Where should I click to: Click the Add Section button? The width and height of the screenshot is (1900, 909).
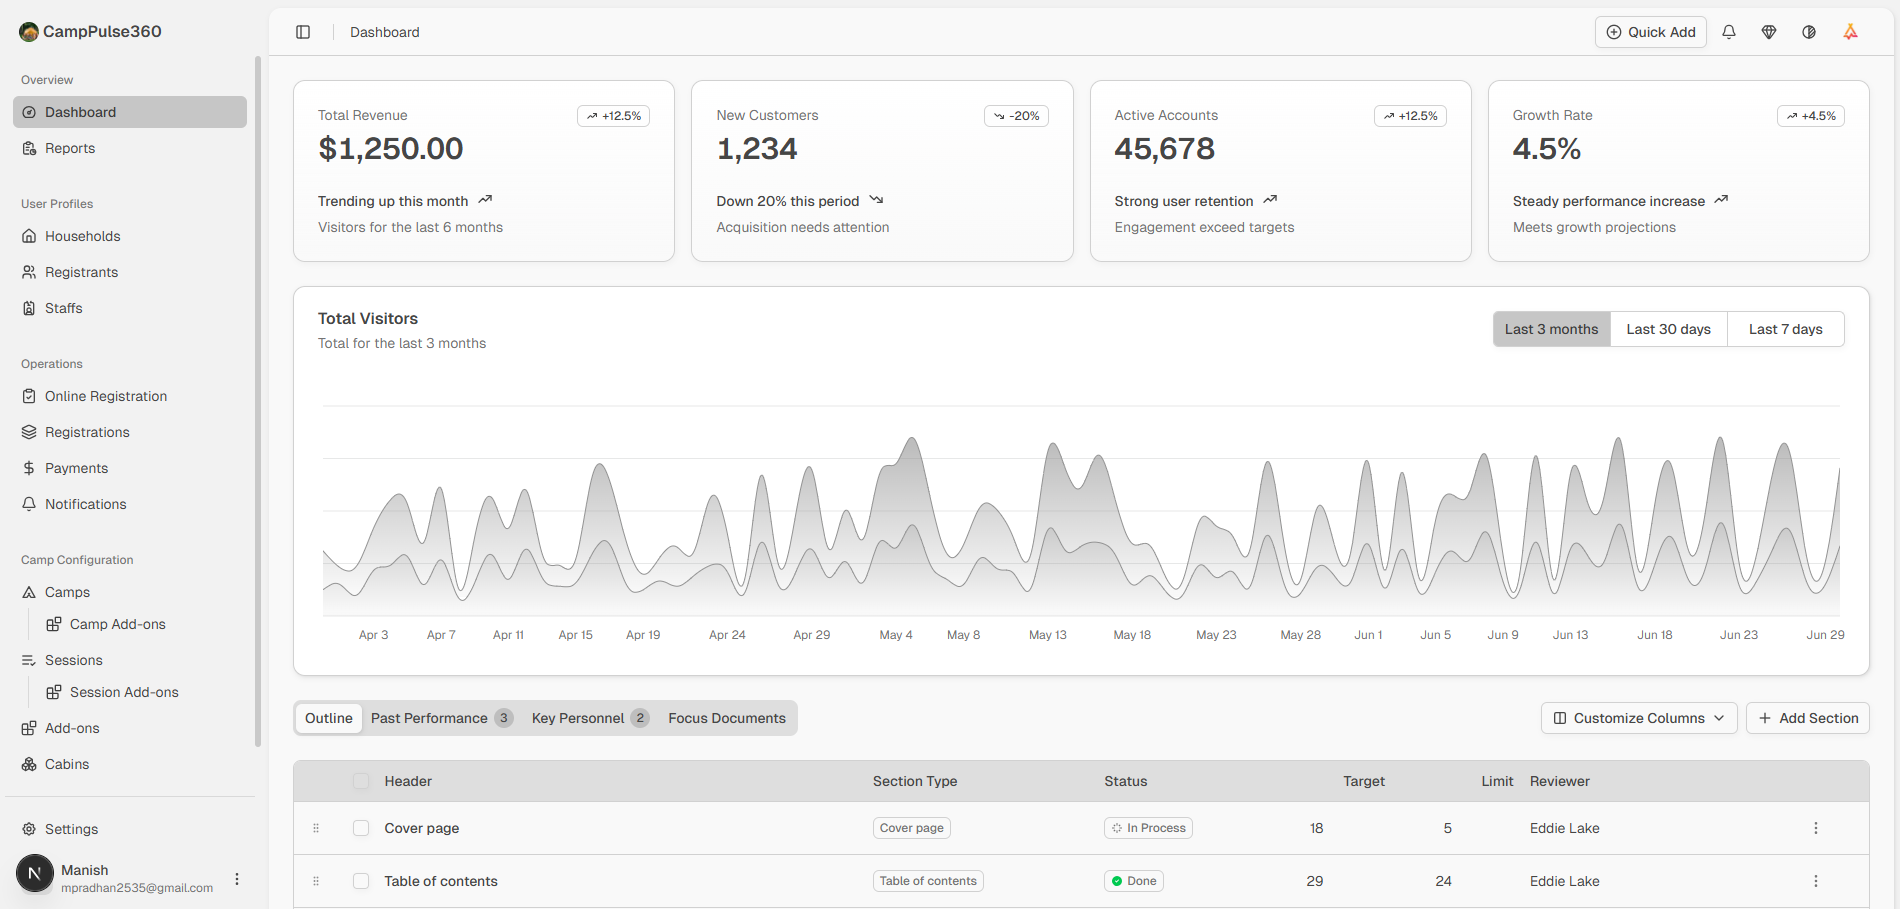point(1807,718)
